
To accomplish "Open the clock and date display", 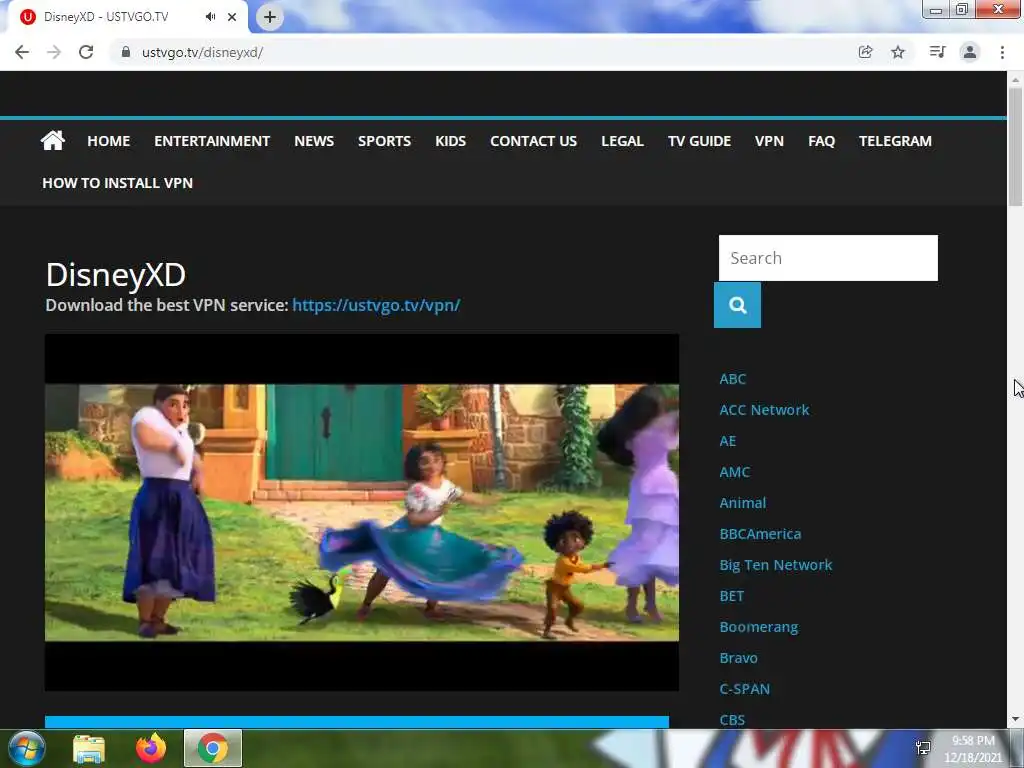I will tap(972, 749).
